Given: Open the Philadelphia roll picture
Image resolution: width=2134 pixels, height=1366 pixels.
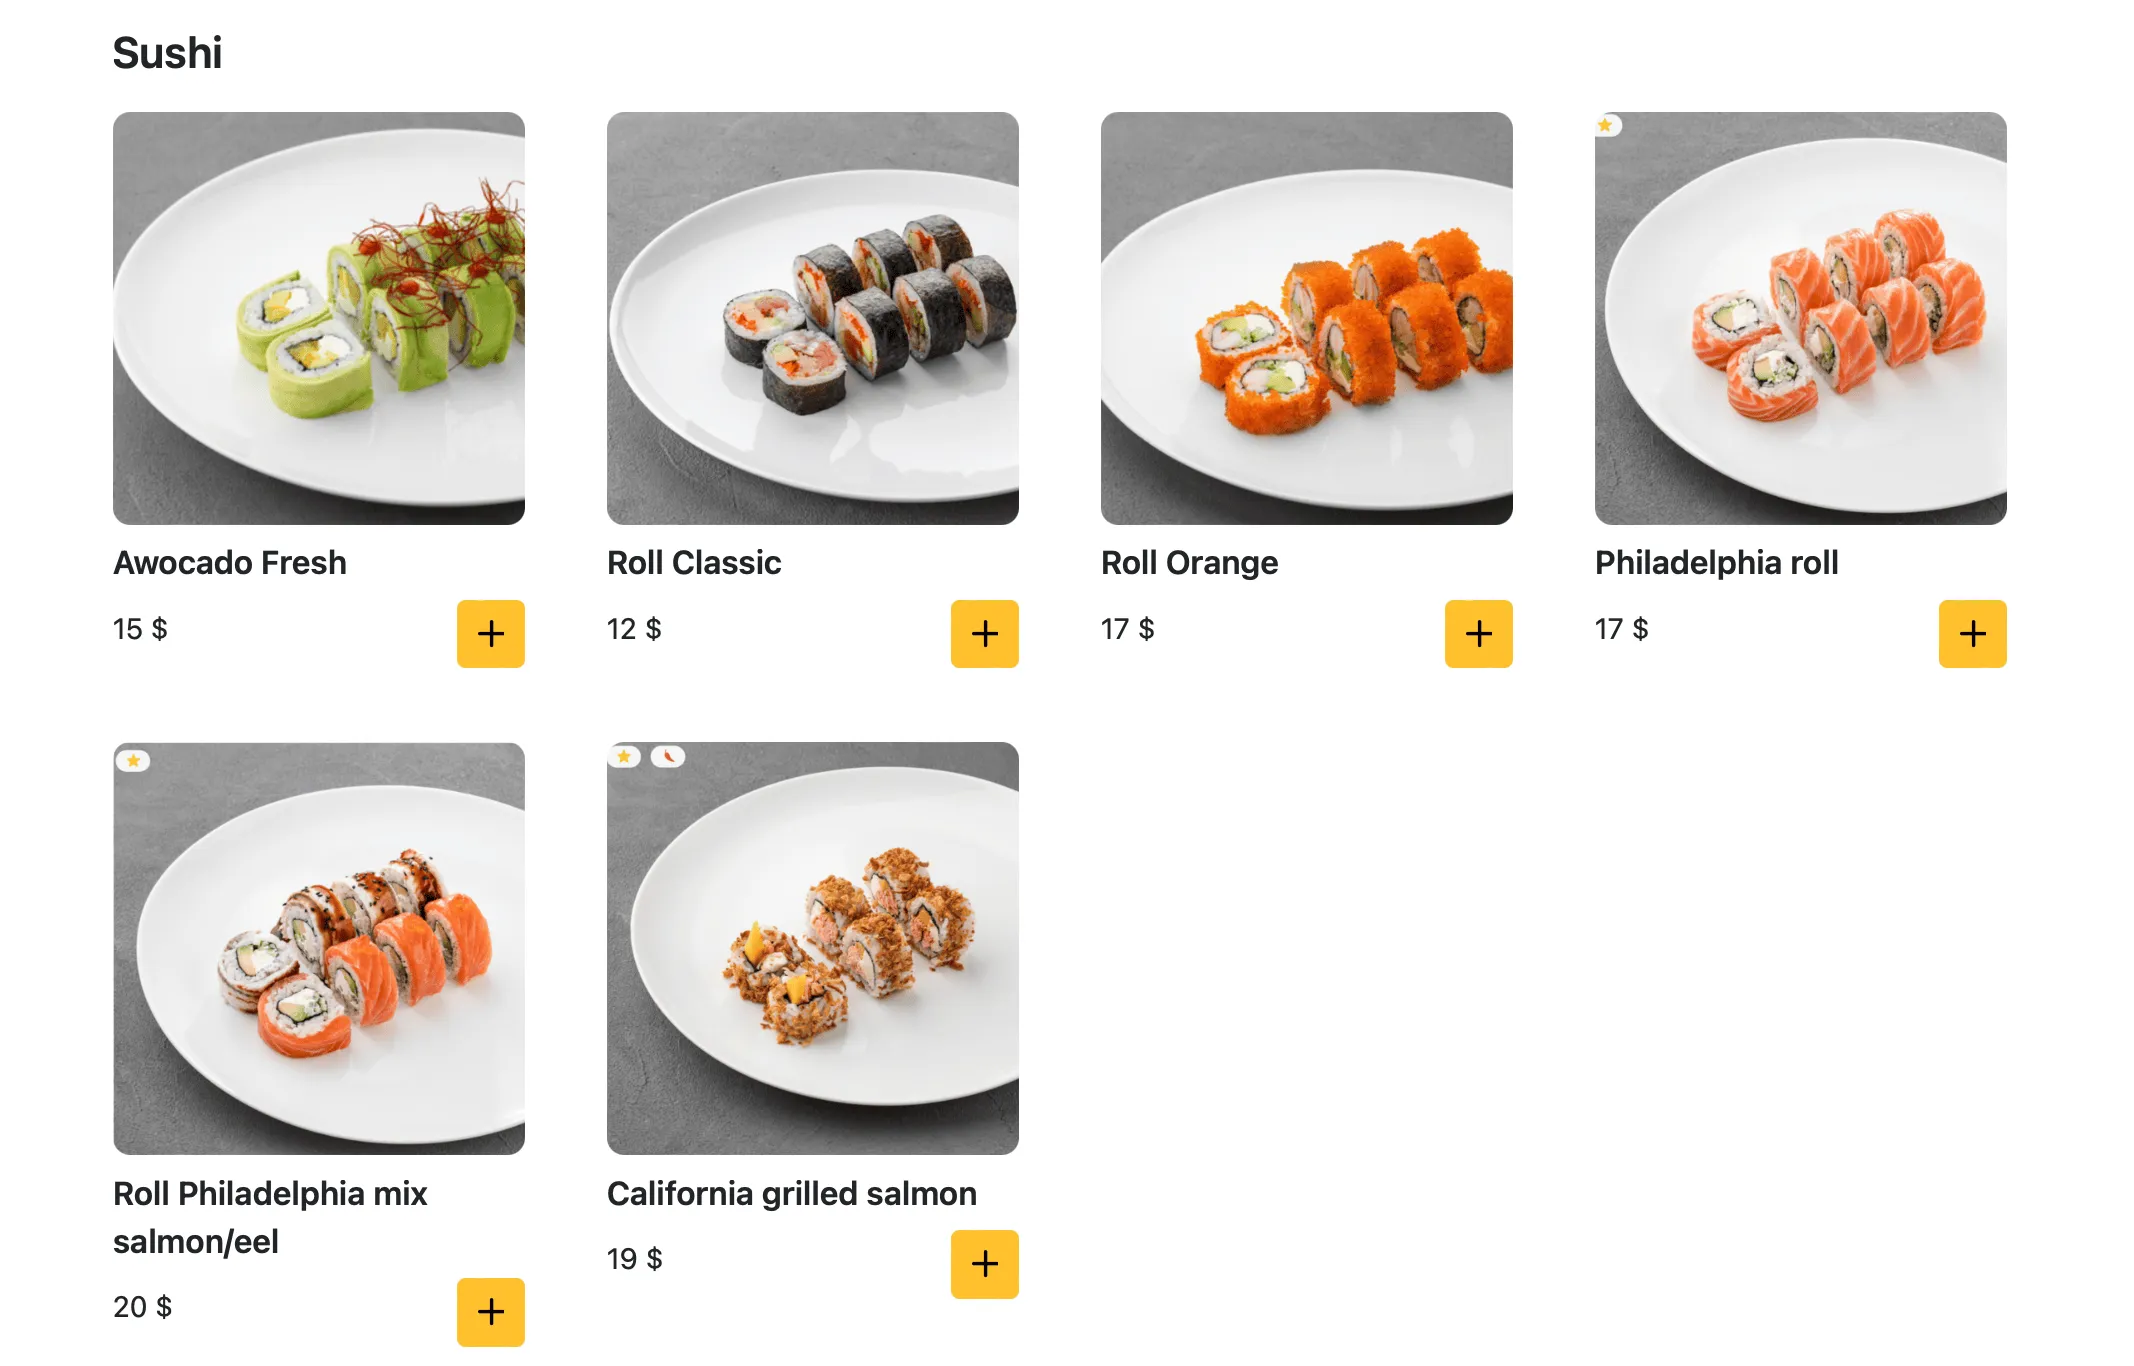Looking at the screenshot, I should tap(1800, 318).
